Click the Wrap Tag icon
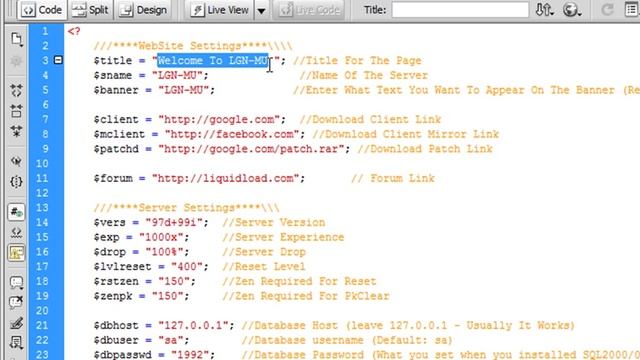640x360 pixels. (x=16, y=323)
